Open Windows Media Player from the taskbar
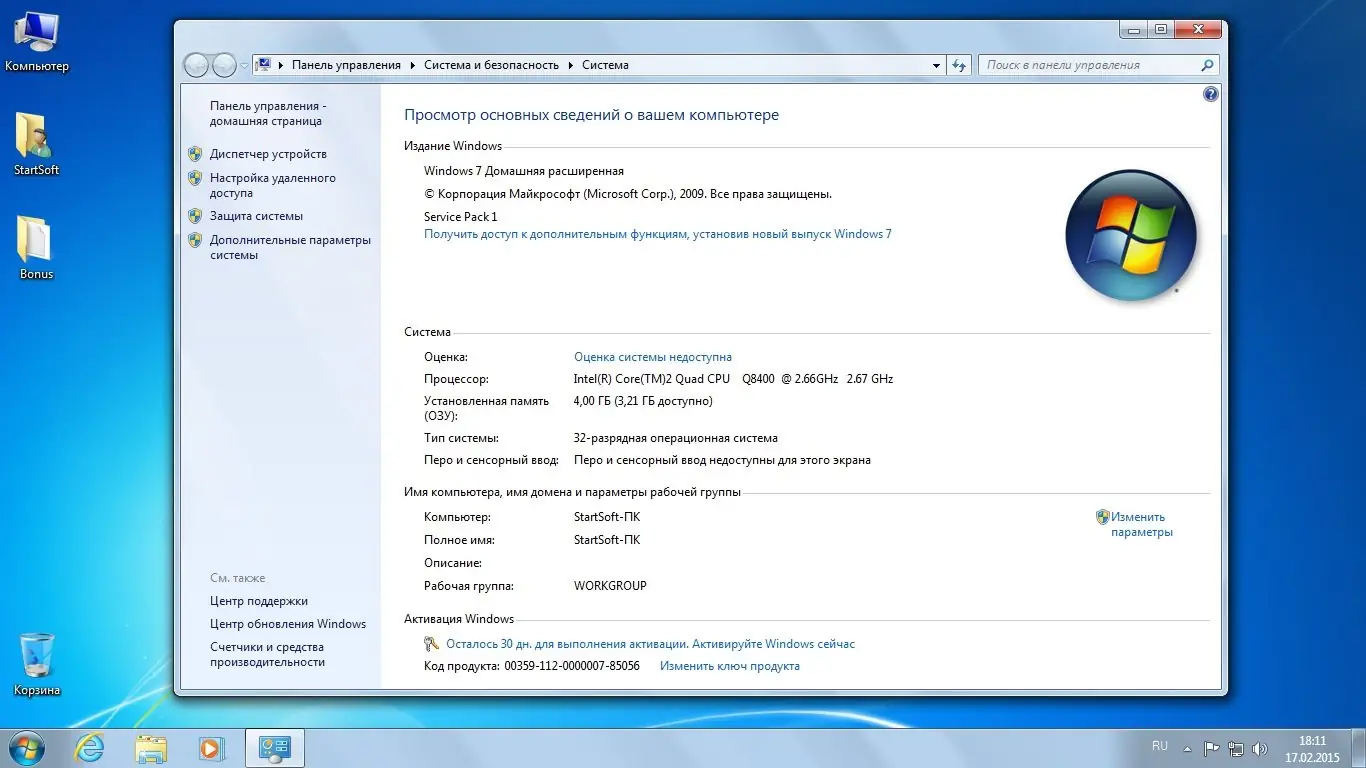 (211, 747)
